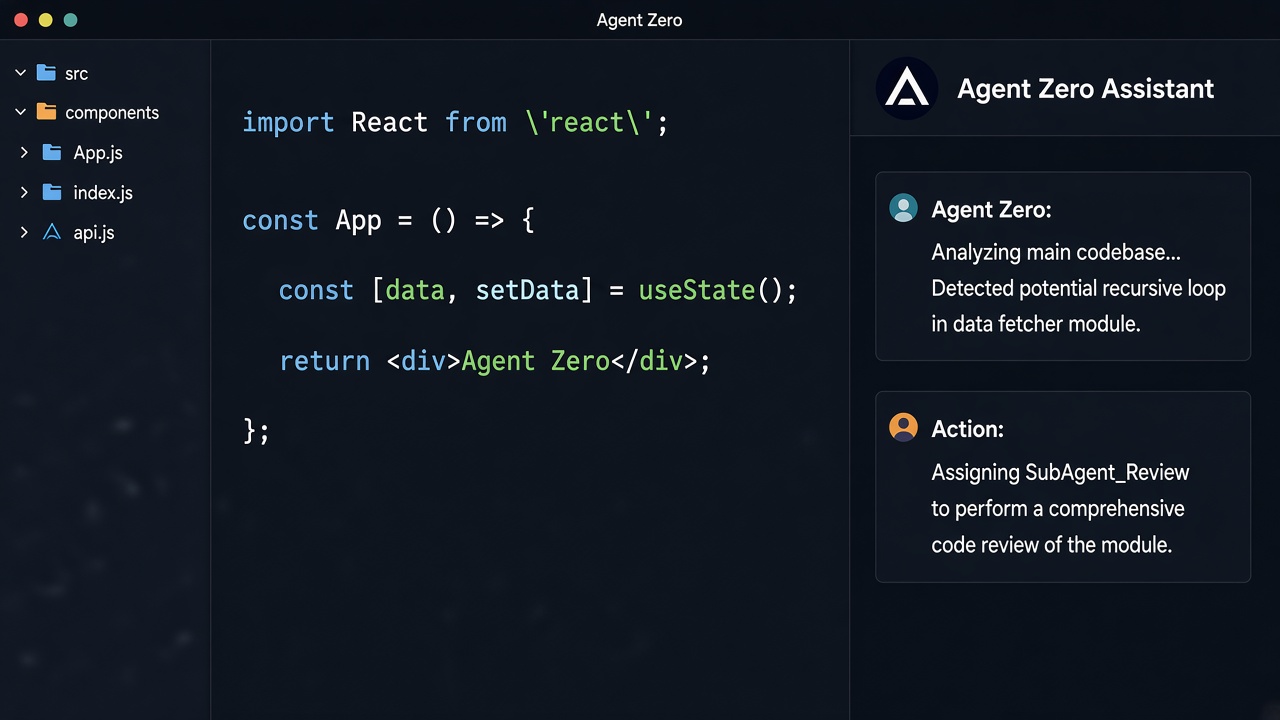Click the orange Action avatar icon

coord(903,428)
